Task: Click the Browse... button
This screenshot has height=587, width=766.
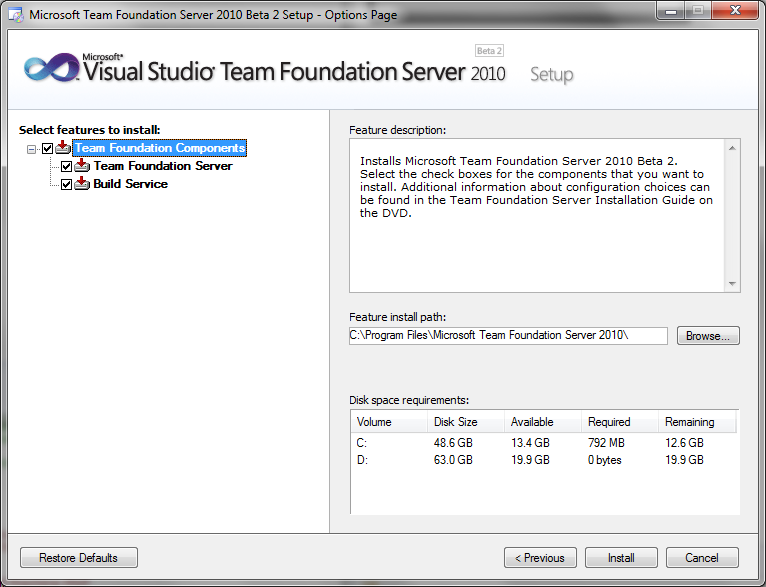Action: pyautogui.click(x=708, y=335)
